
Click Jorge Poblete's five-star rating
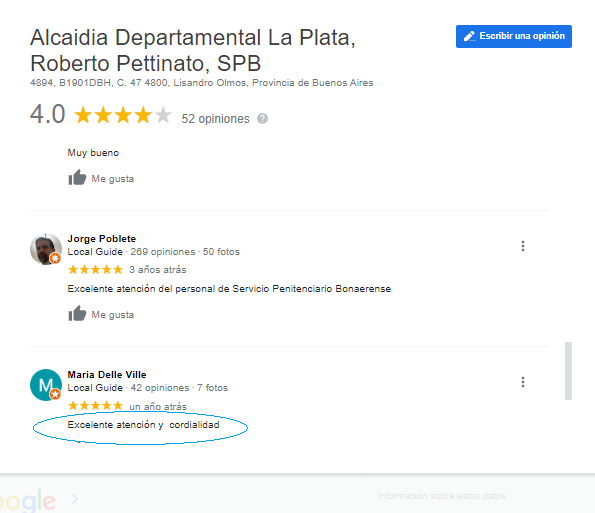coord(95,270)
